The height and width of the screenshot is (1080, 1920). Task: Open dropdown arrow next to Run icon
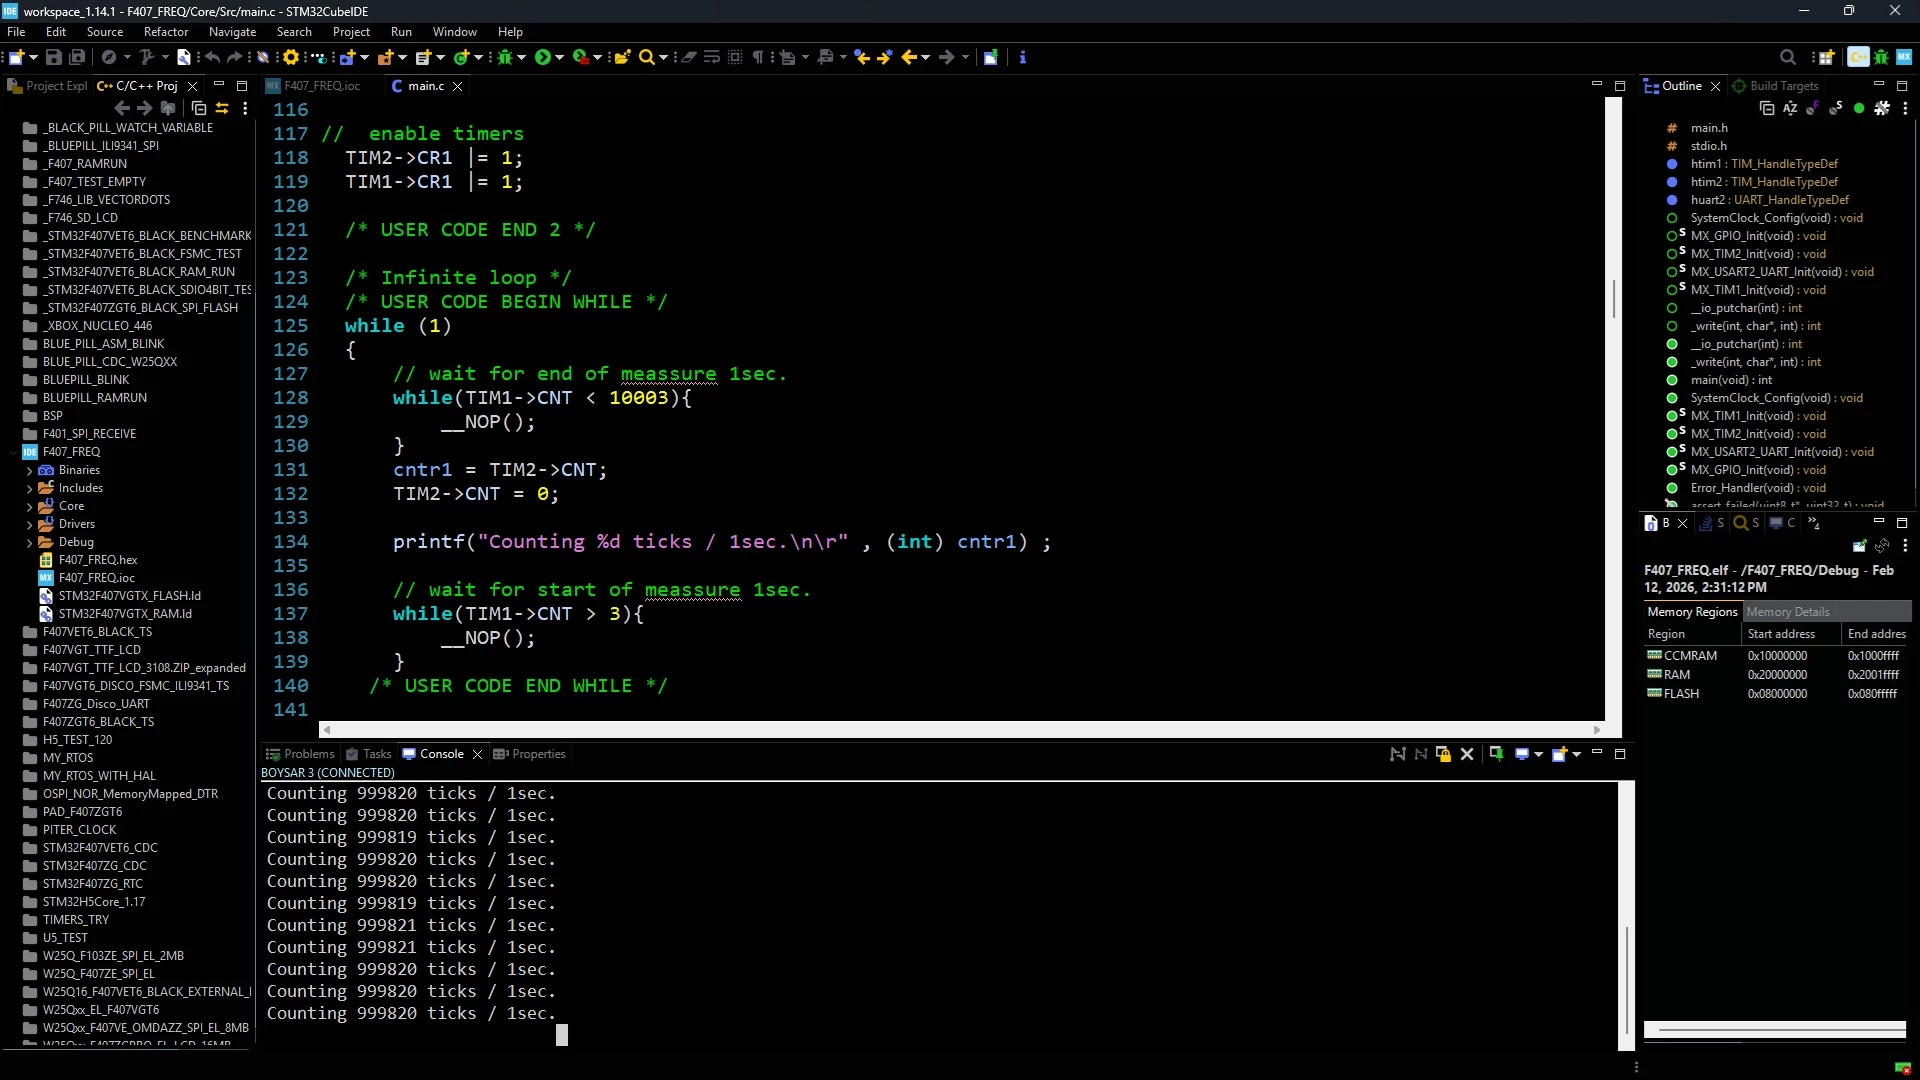point(560,57)
